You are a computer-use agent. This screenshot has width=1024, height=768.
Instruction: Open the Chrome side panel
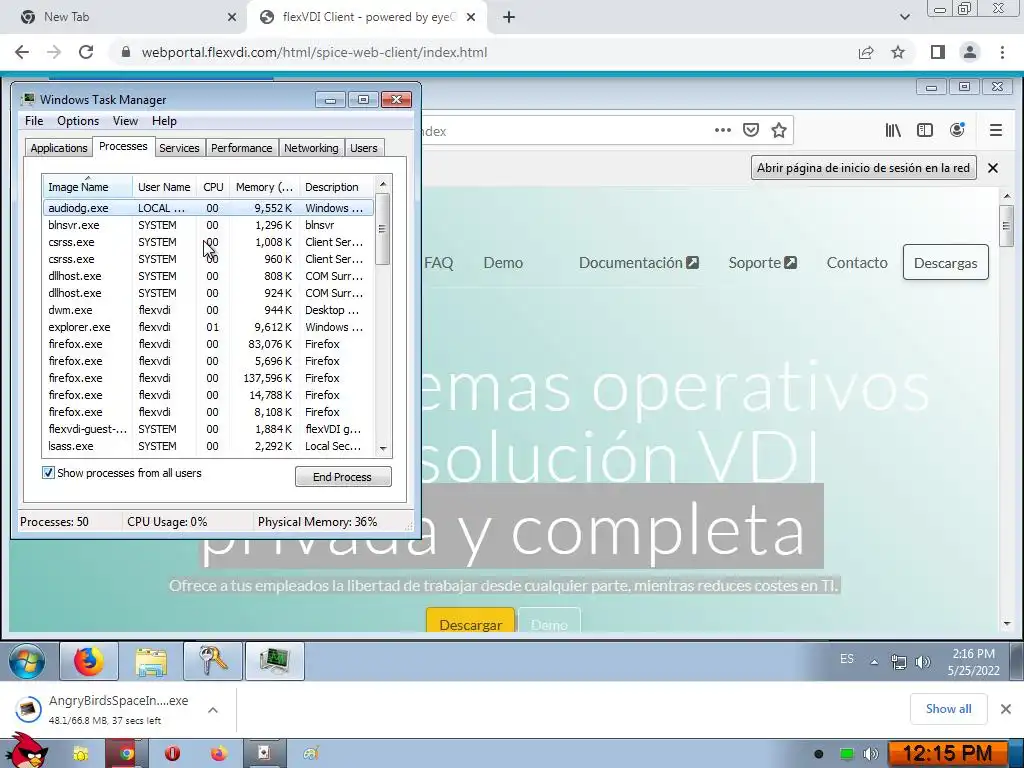click(937, 52)
